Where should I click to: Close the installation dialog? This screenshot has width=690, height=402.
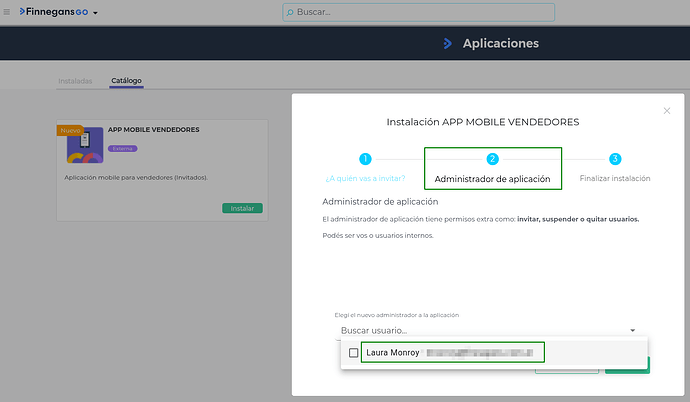pyautogui.click(x=667, y=111)
